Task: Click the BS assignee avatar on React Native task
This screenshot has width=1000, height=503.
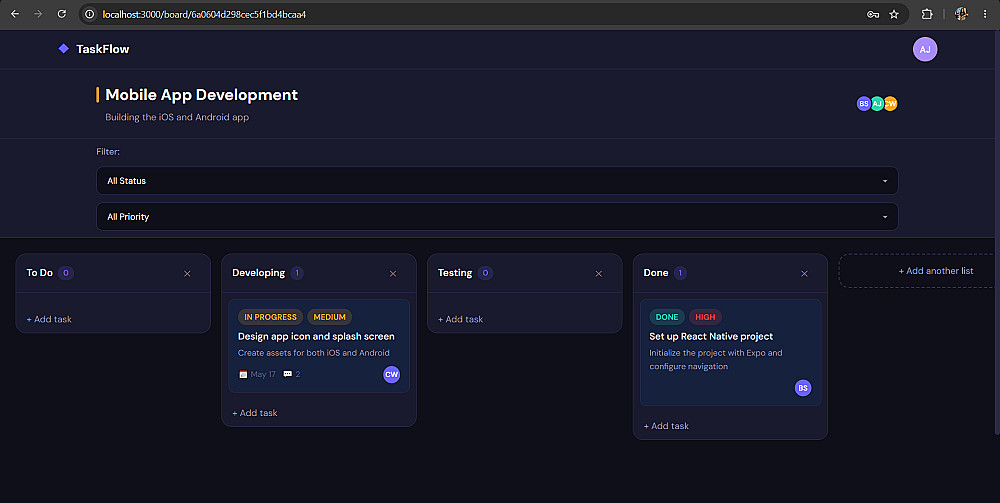Action: tap(803, 388)
